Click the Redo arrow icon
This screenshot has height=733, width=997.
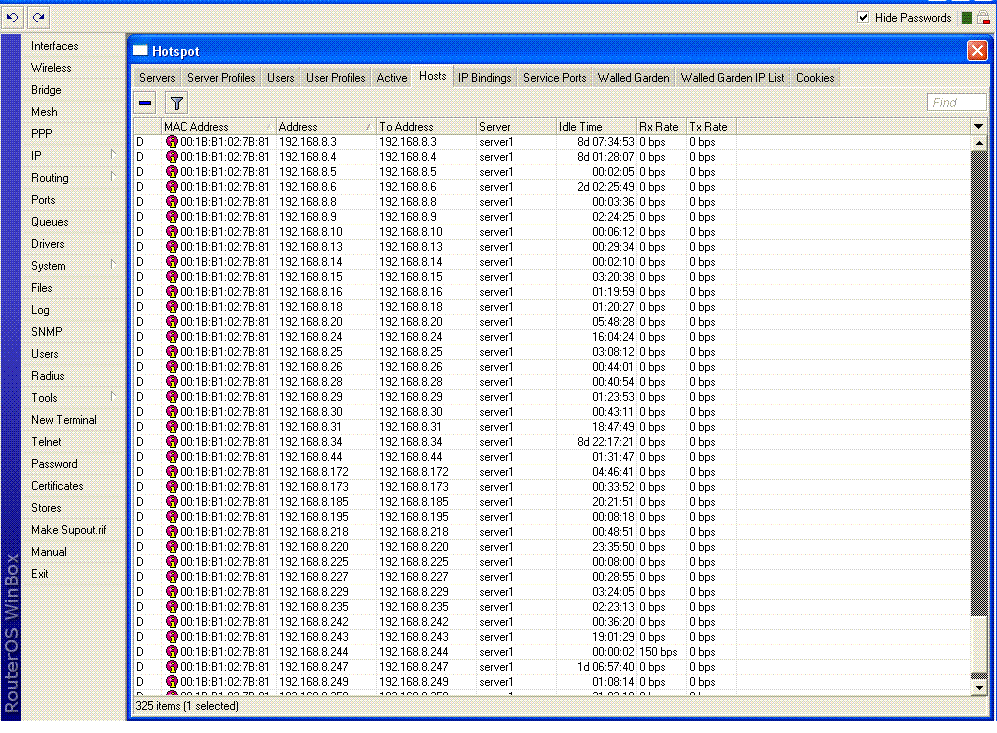pyautogui.click(x=36, y=16)
